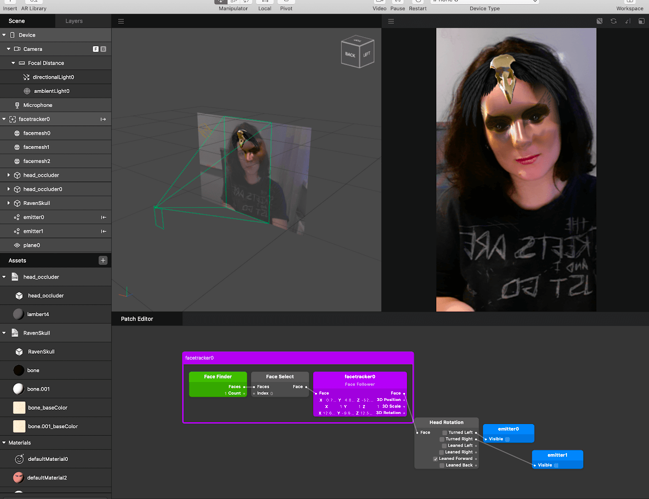Add a new asset with plus button
Screen dimensions: 649x499
103,260
